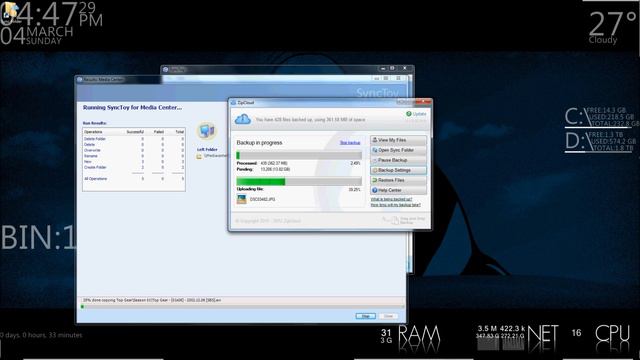Click the drag and drop backup area
This screenshot has width=640, height=360.
(x=404, y=220)
